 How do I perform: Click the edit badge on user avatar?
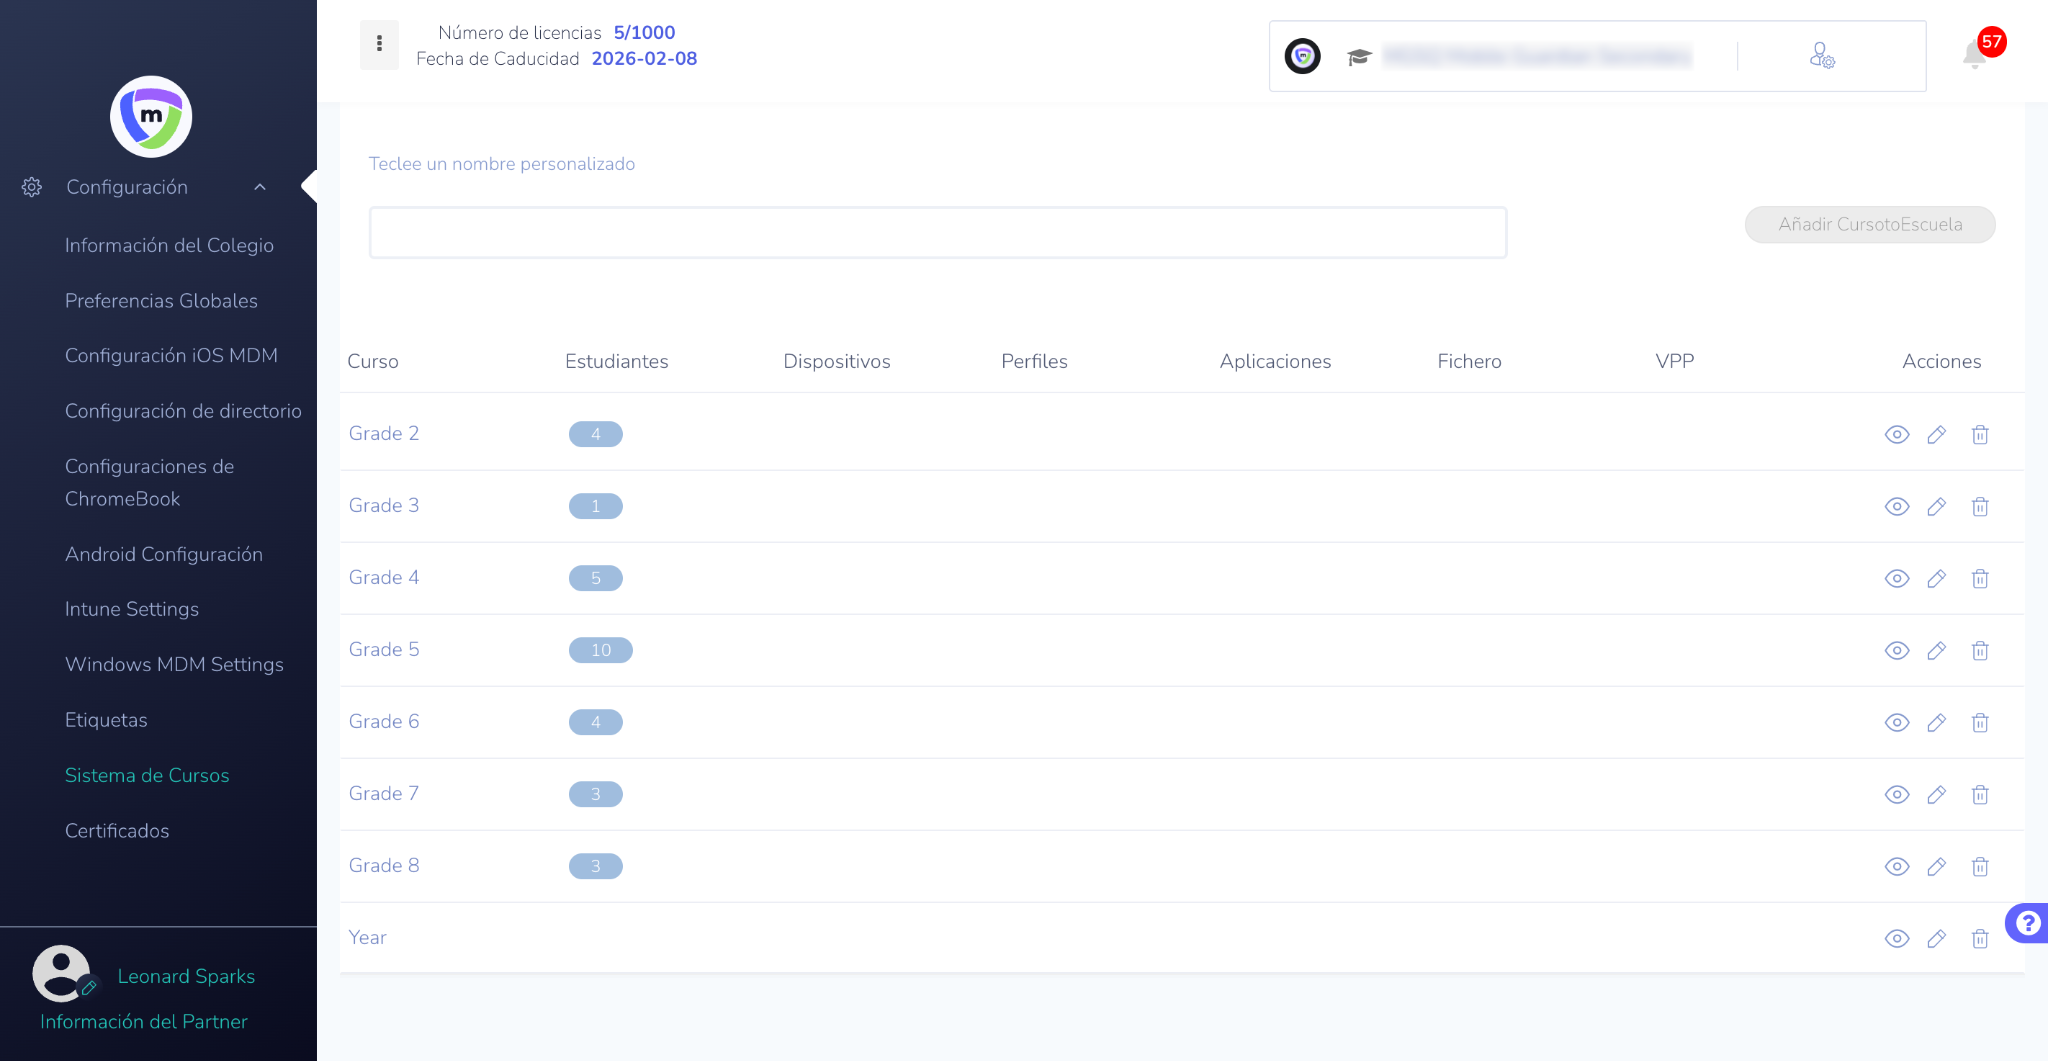[89, 988]
